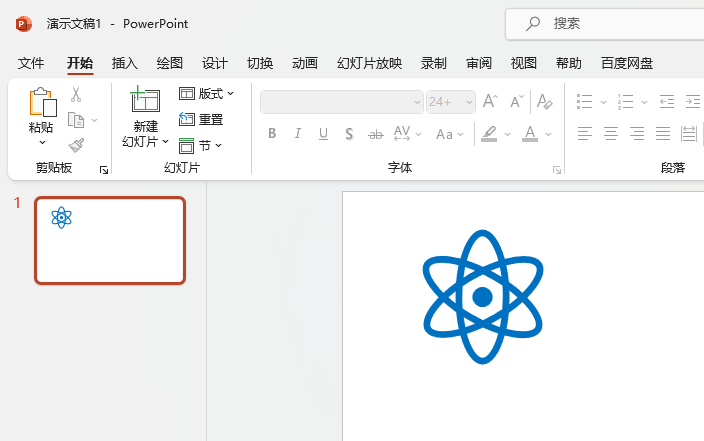Center the text
704x441 pixels.
pos(611,133)
